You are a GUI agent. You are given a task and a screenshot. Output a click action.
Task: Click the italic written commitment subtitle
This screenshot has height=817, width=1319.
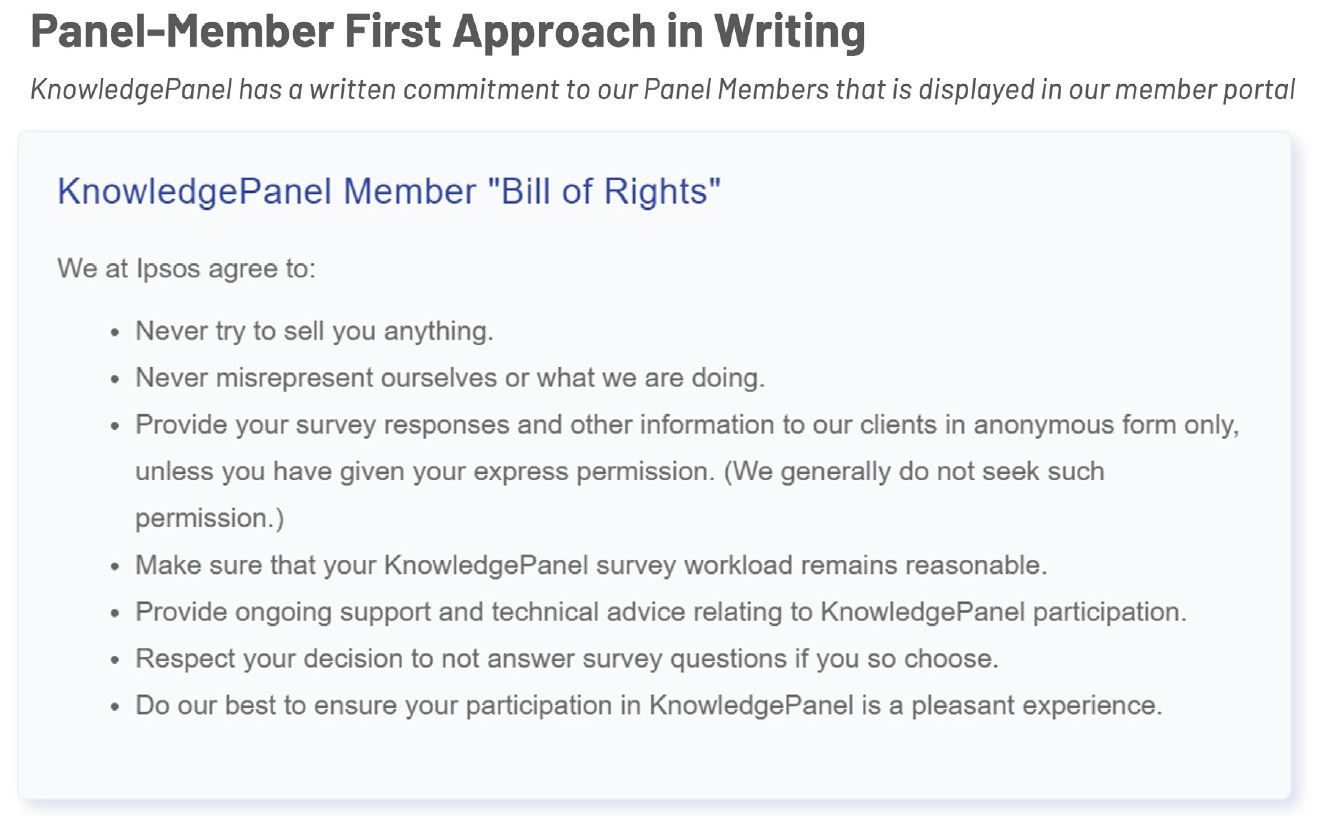point(662,90)
